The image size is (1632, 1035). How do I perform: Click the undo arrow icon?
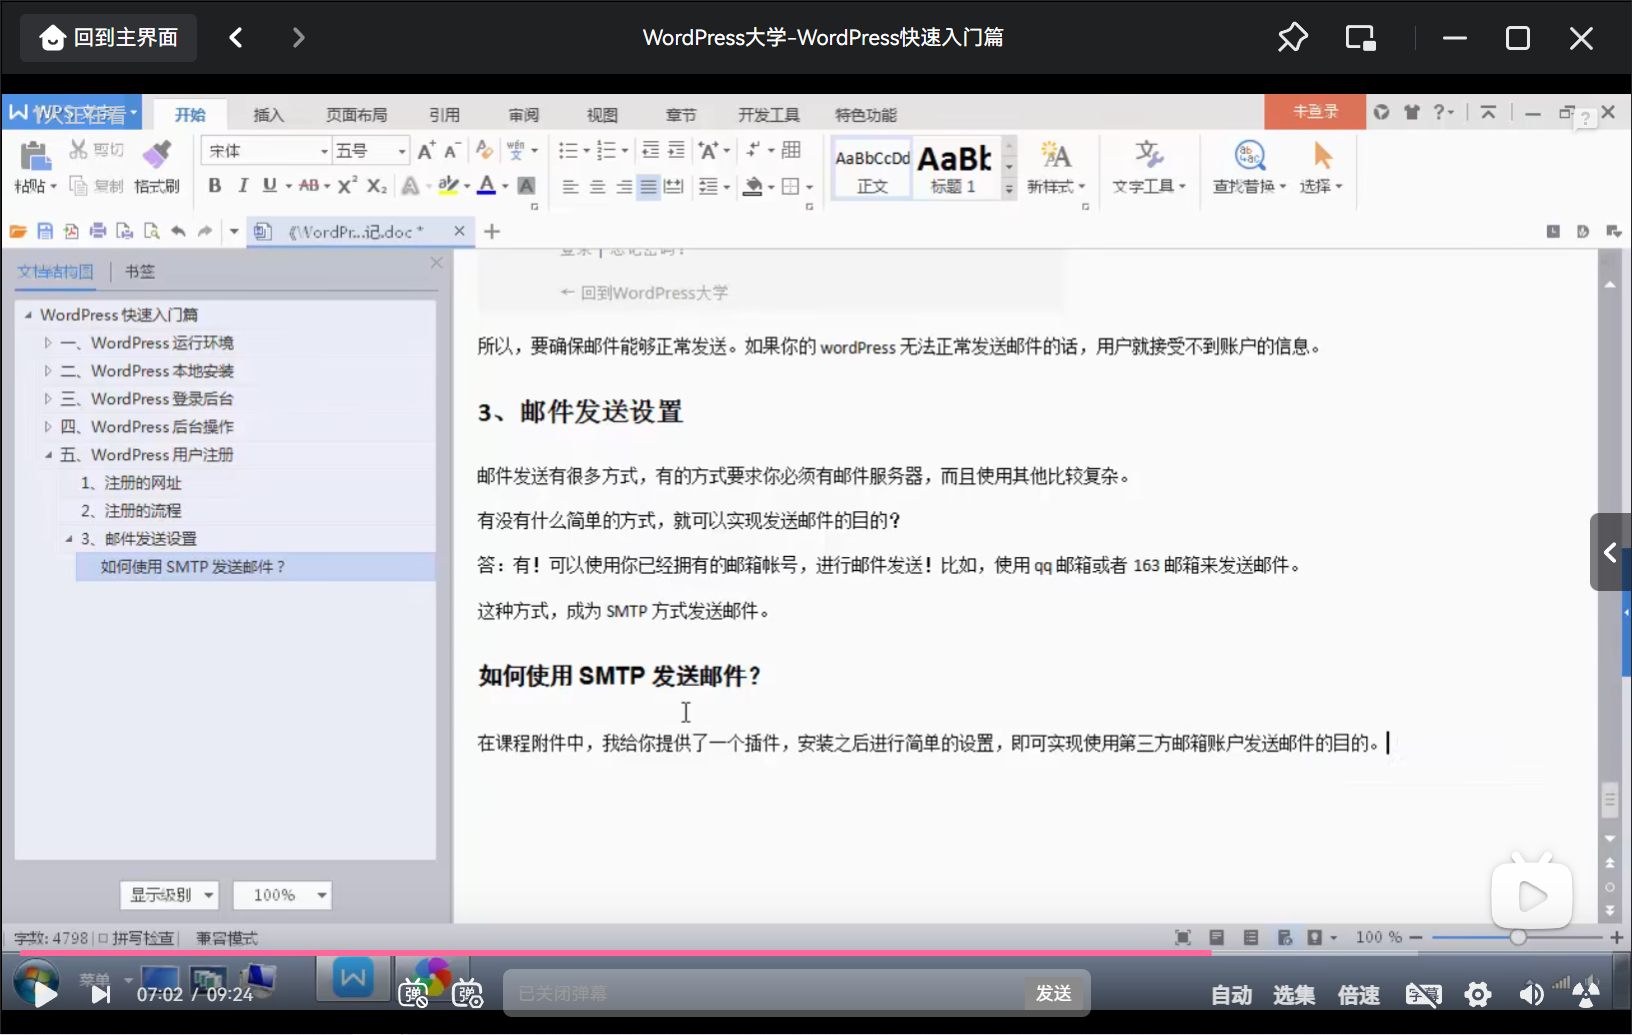click(x=178, y=232)
